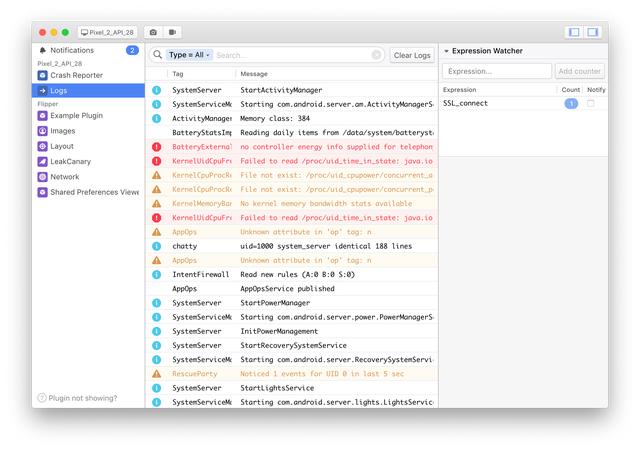
Task: Click the Layout plugin icon
Action: point(42,146)
